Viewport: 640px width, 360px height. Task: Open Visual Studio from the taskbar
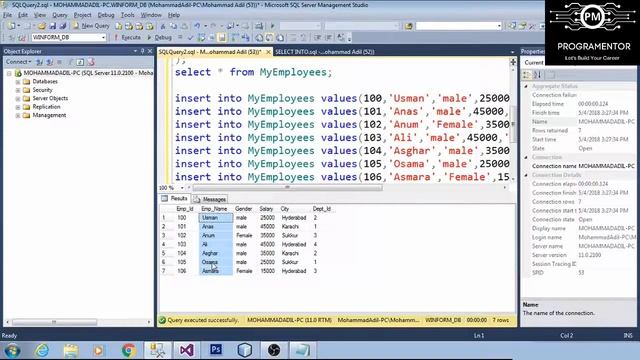(187, 351)
